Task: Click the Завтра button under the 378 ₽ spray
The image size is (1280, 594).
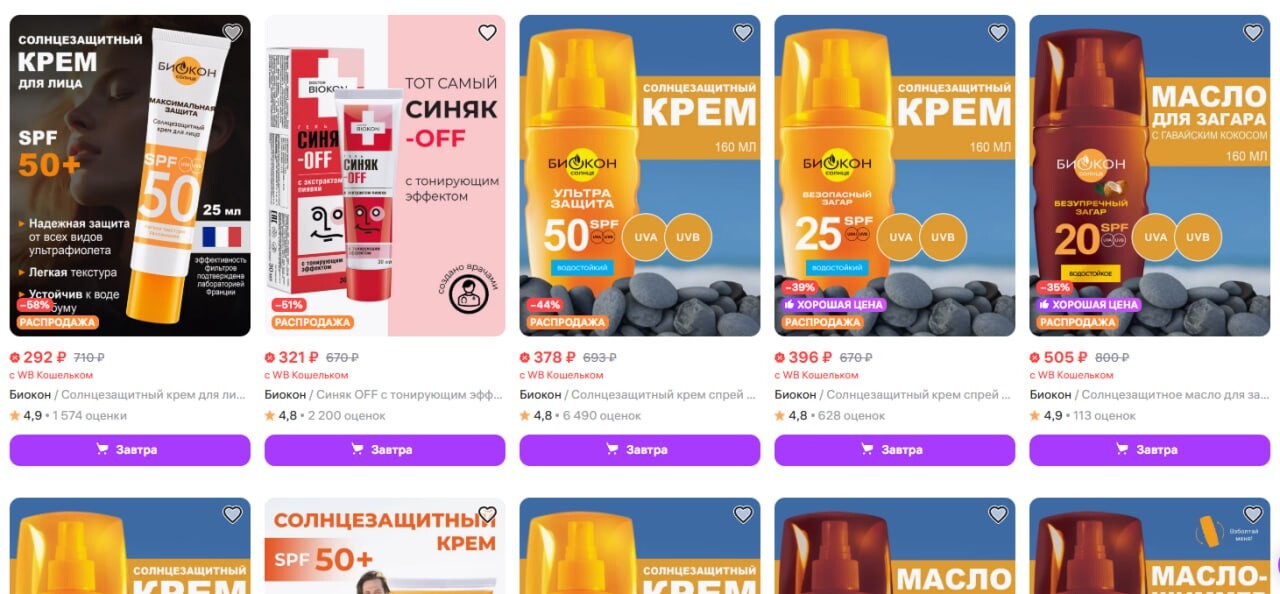Action: 640,450
